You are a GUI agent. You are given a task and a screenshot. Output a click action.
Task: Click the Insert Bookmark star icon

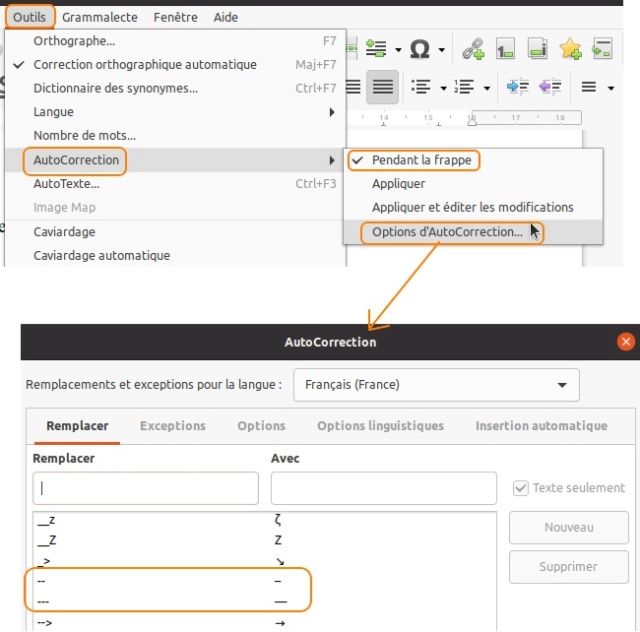pos(570,49)
